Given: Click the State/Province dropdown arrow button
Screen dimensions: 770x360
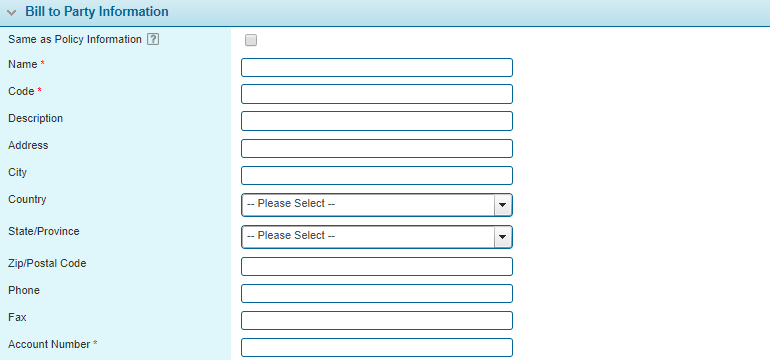Looking at the screenshot, I should pyautogui.click(x=502, y=237).
